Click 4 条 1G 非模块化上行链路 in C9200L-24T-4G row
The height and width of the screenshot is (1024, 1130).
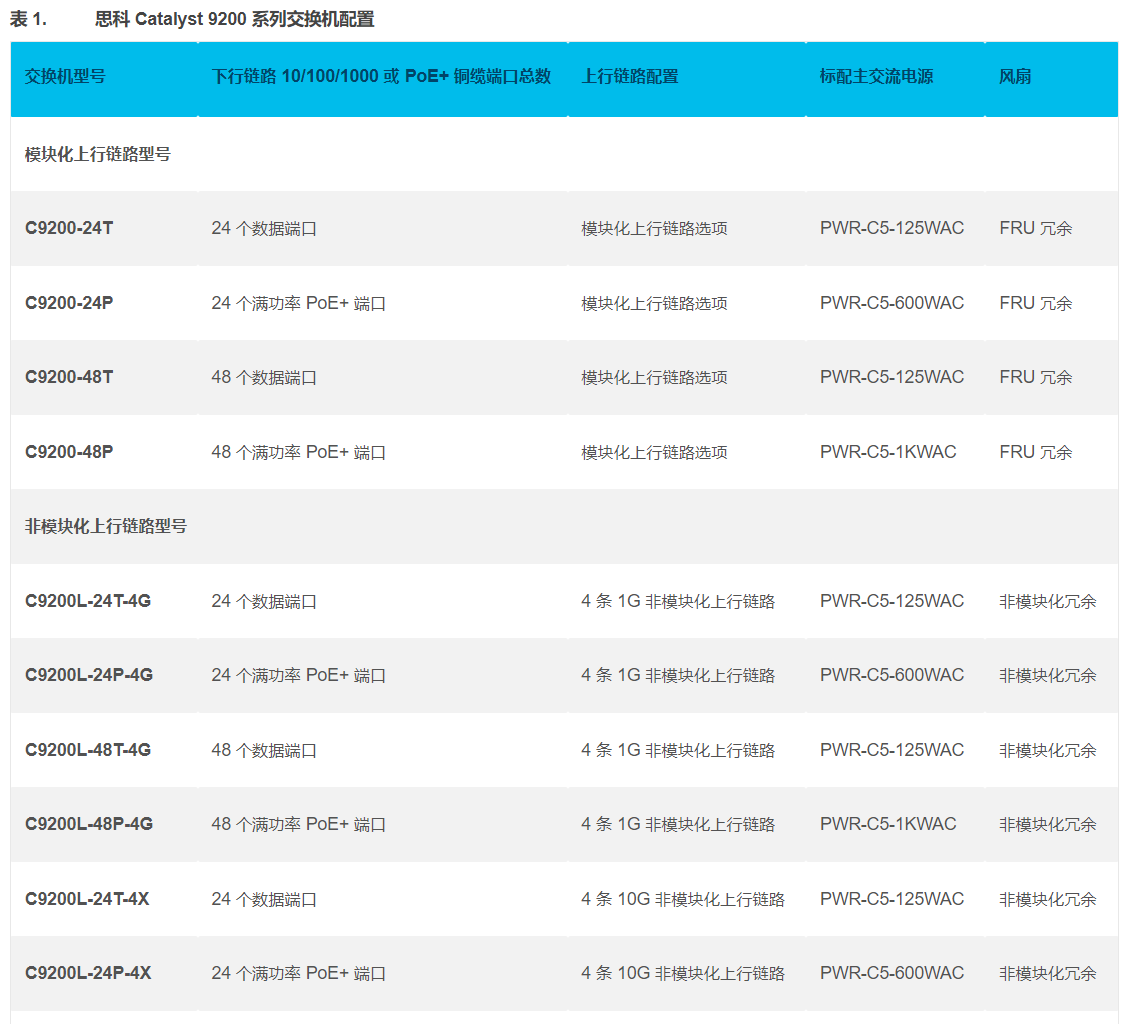(678, 601)
